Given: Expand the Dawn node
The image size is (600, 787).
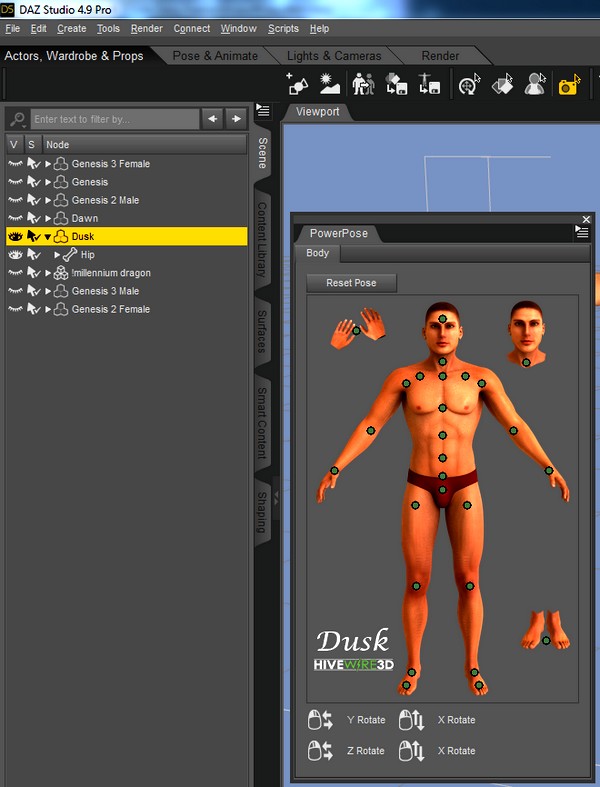Looking at the screenshot, I should click(x=48, y=218).
